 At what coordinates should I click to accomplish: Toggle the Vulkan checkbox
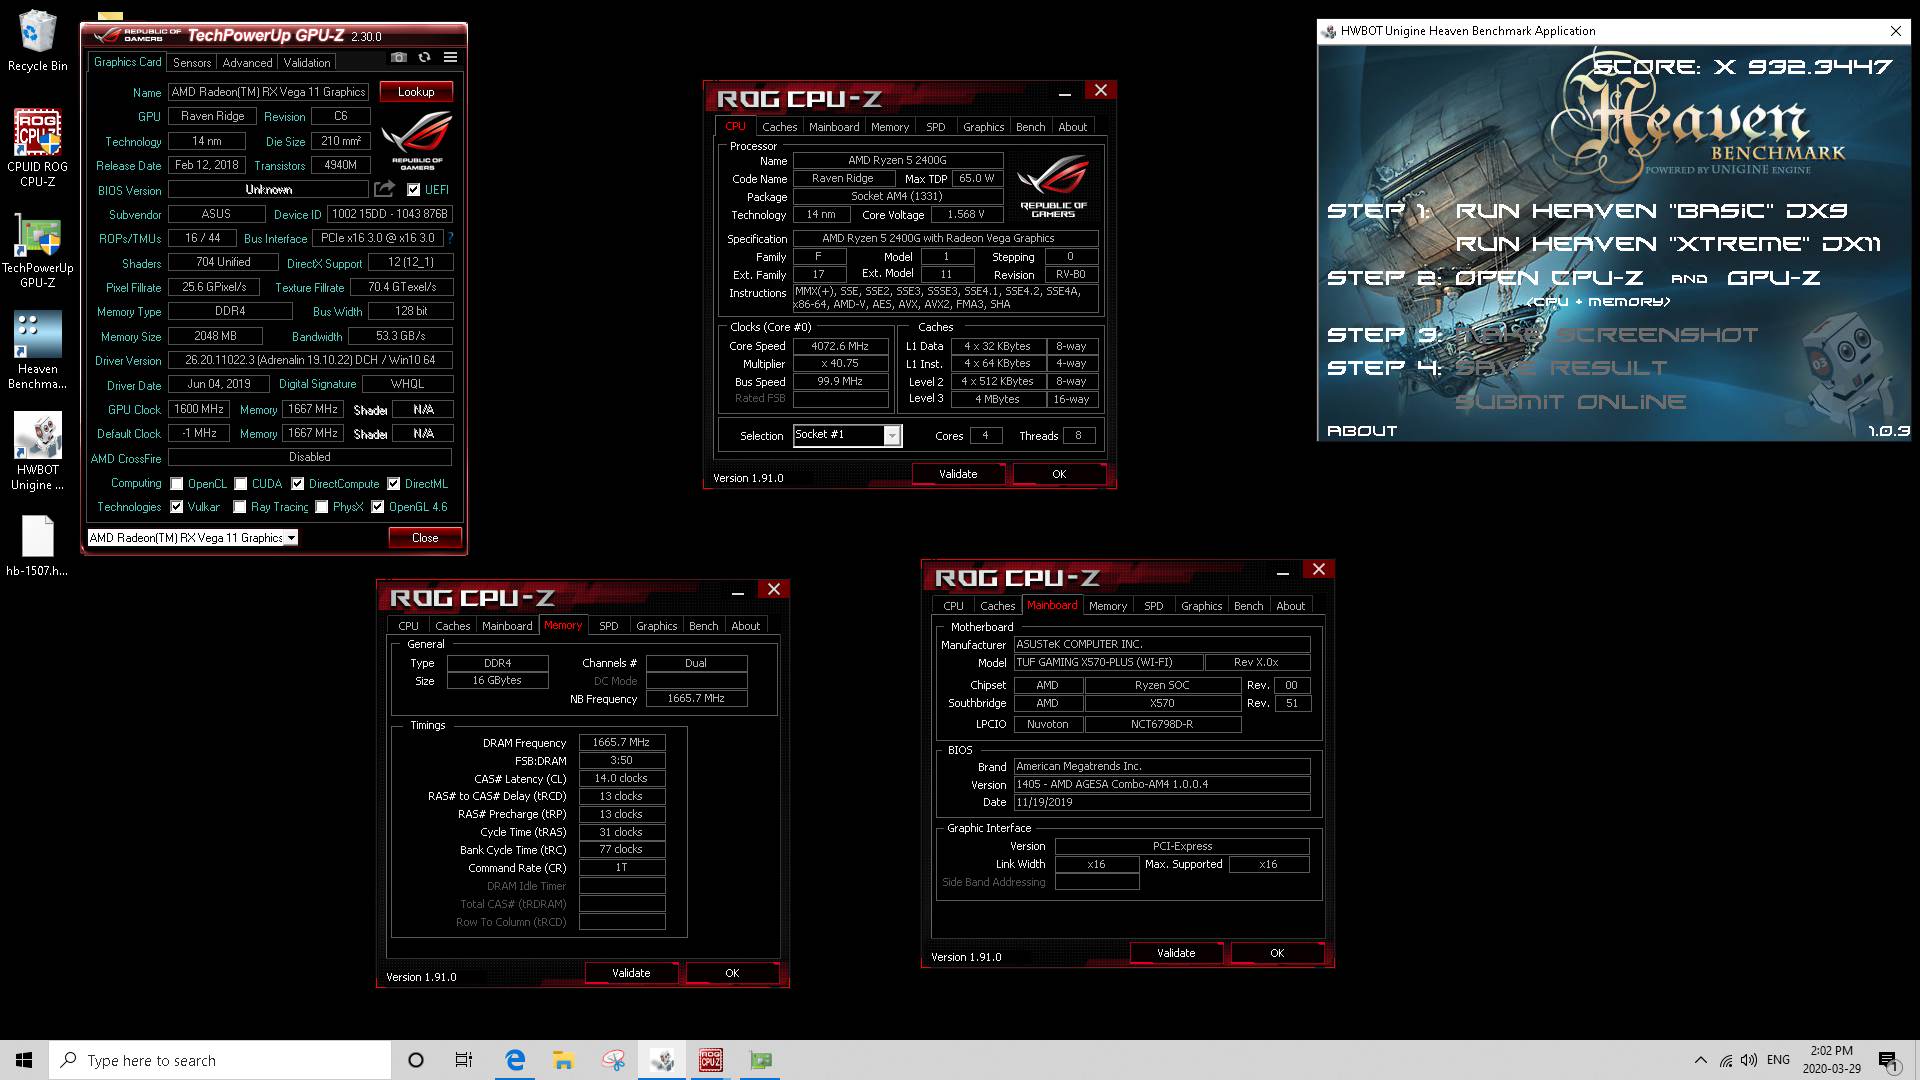[177, 507]
